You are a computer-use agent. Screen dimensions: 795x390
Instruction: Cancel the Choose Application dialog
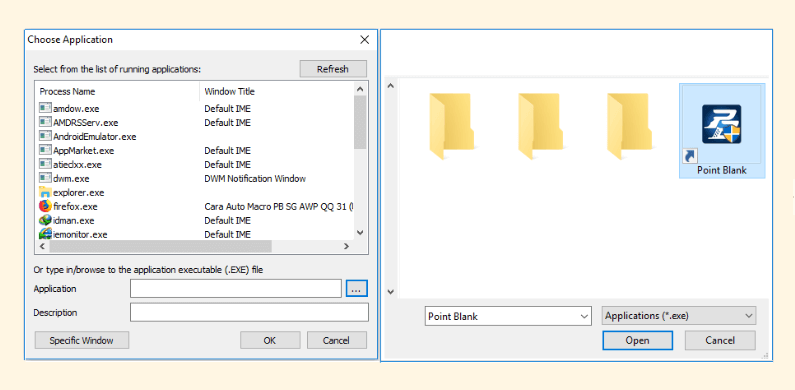pyautogui.click(x=337, y=340)
